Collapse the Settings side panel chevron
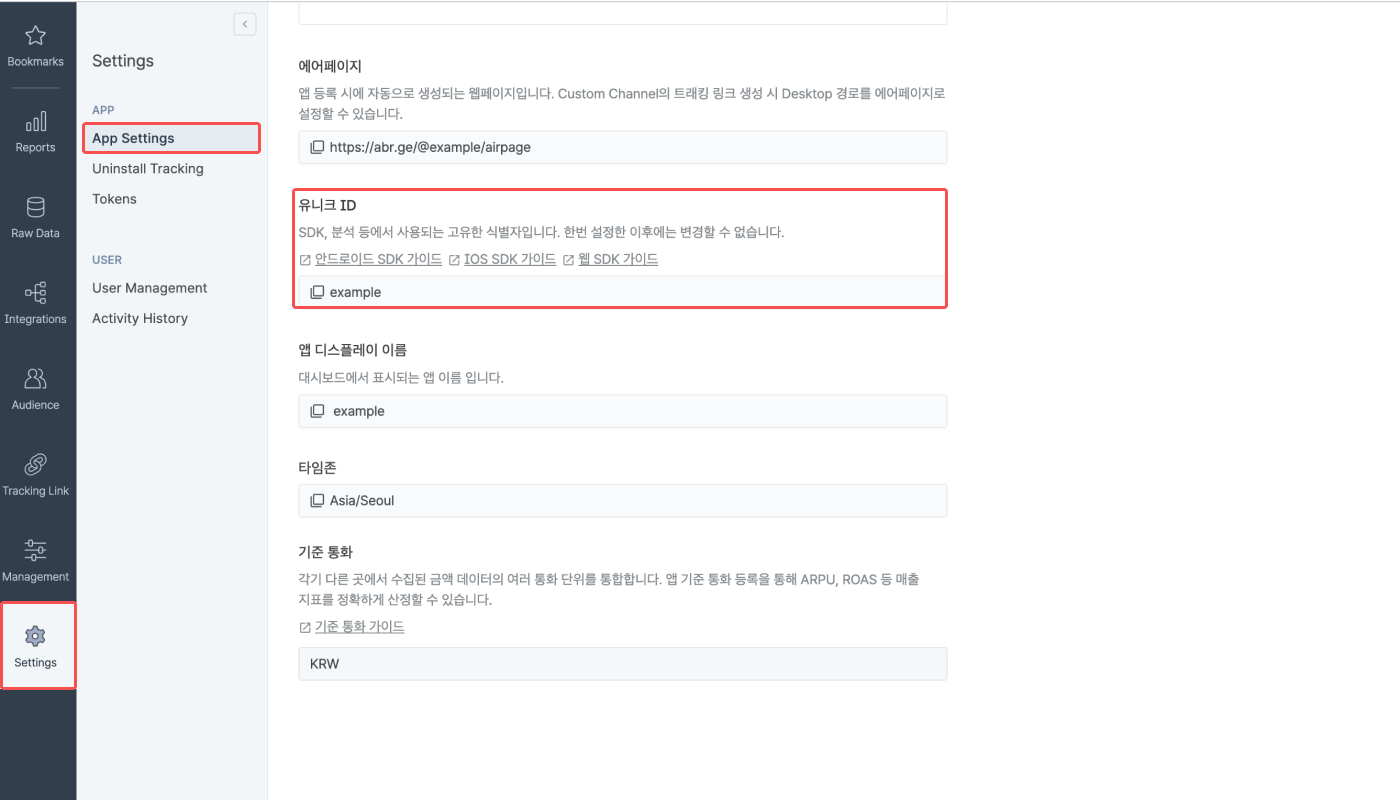1400x800 pixels. click(245, 24)
